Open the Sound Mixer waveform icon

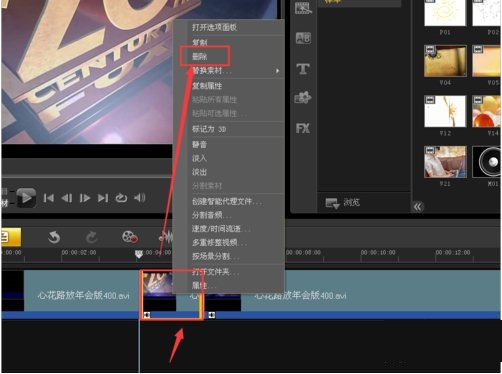[166, 237]
